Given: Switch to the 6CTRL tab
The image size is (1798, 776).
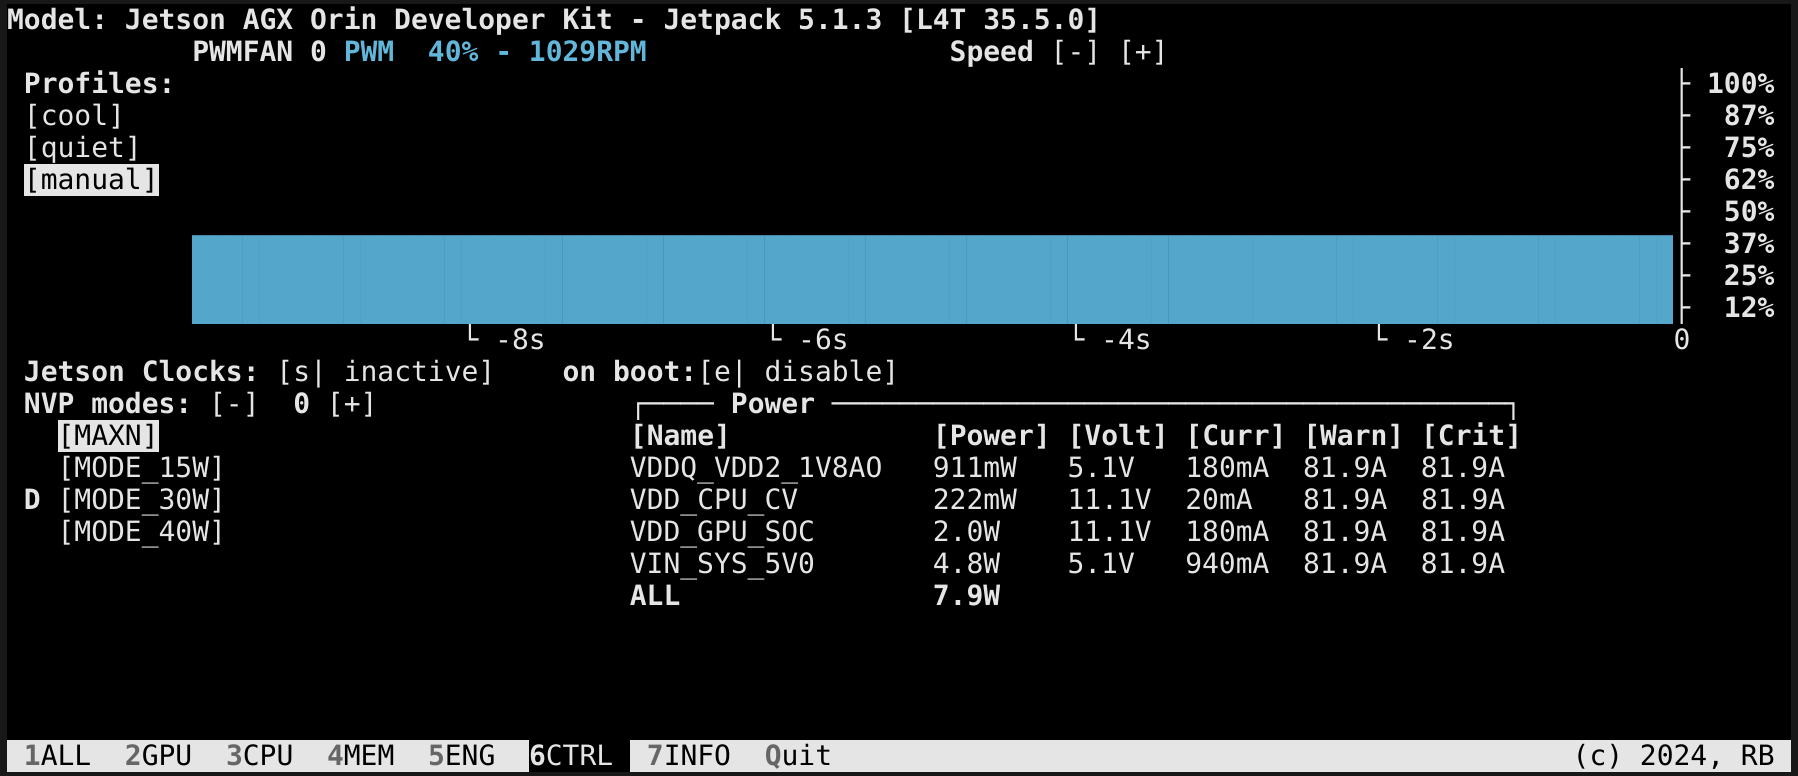Looking at the screenshot, I should [571, 756].
